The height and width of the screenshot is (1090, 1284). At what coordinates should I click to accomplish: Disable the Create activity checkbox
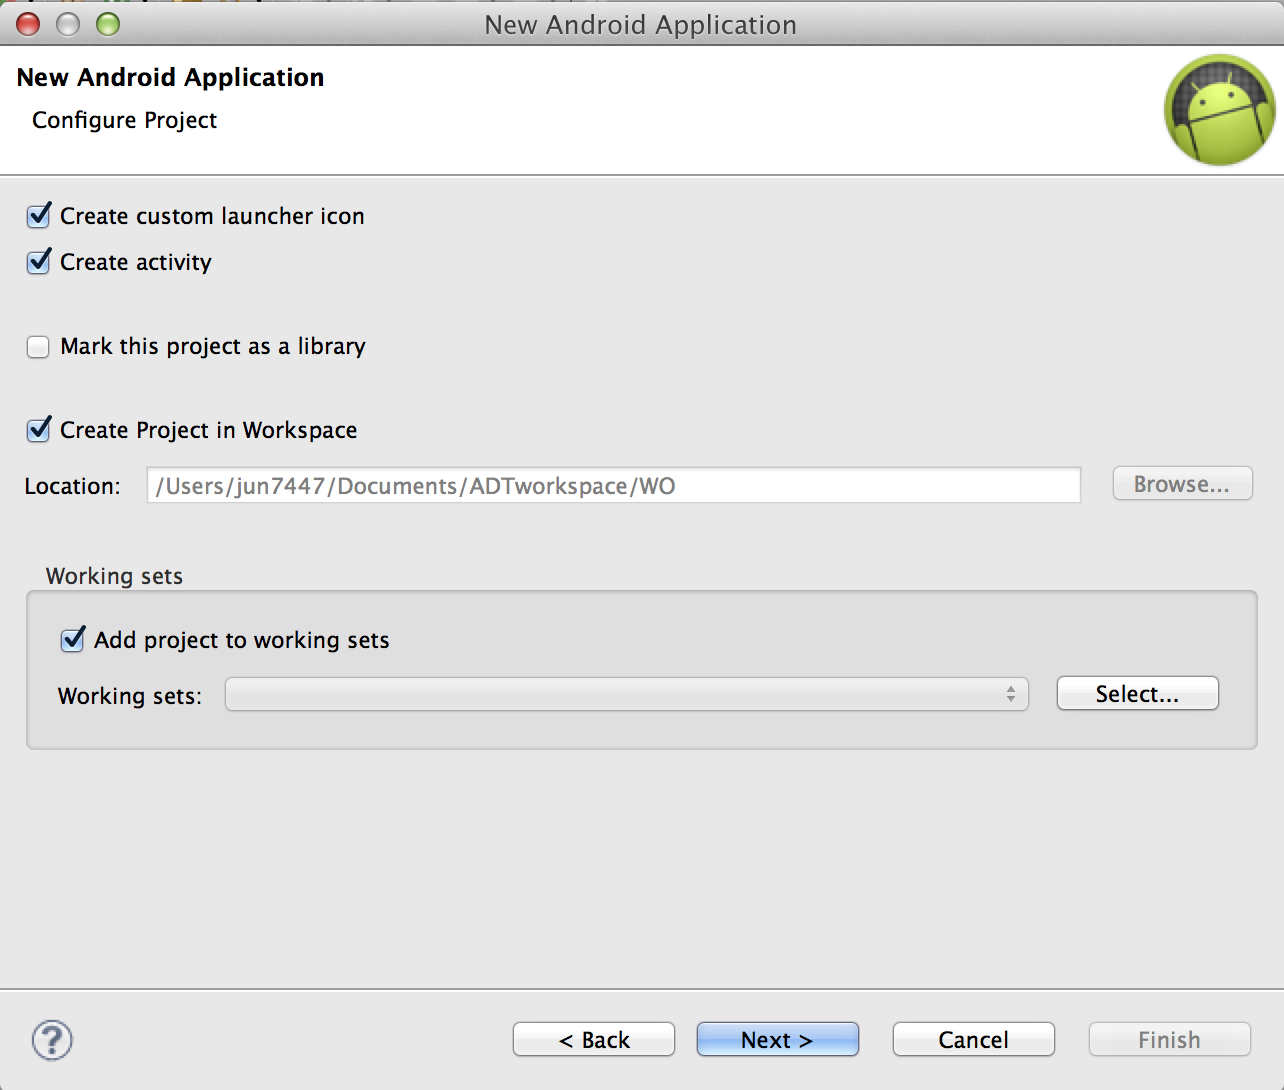39,262
